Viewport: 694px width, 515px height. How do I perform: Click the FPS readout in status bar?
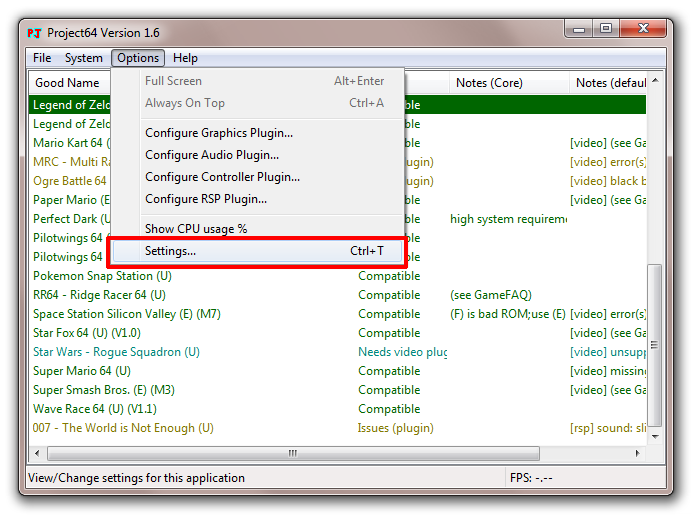click(531, 478)
